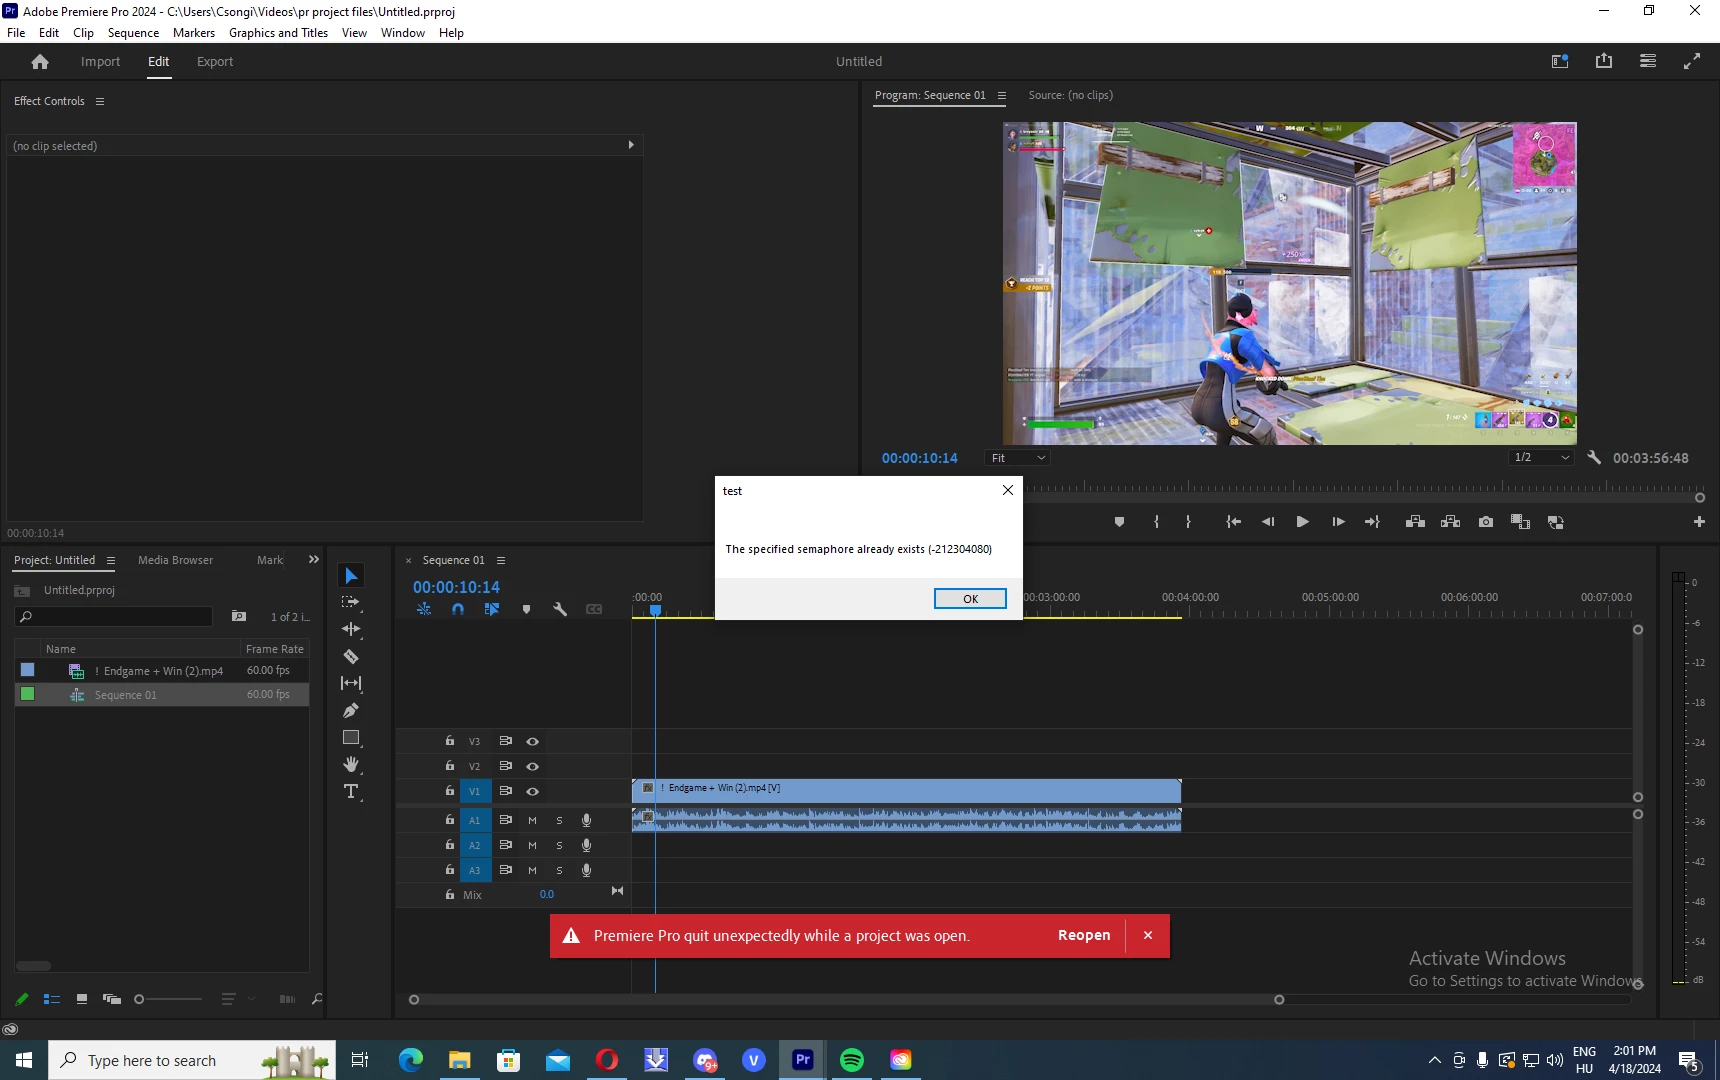Image resolution: width=1720 pixels, height=1080 pixels.
Task: Add marker in Program monitor
Action: click(1119, 522)
